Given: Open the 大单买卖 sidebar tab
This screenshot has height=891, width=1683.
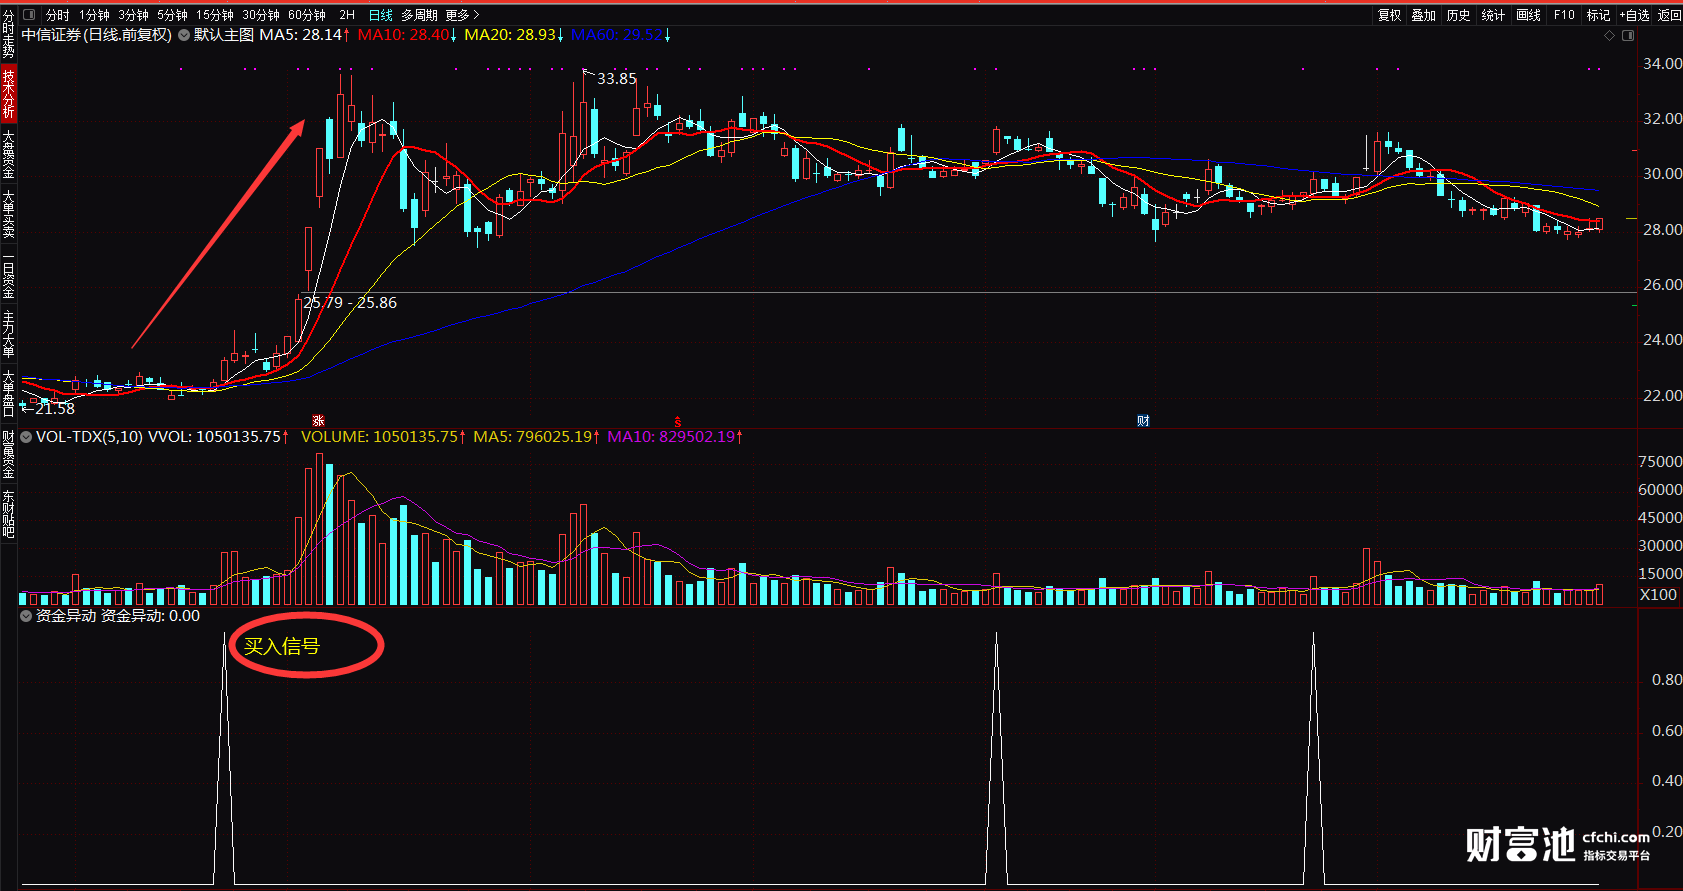Looking at the screenshot, I should pyautogui.click(x=8, y=214).
